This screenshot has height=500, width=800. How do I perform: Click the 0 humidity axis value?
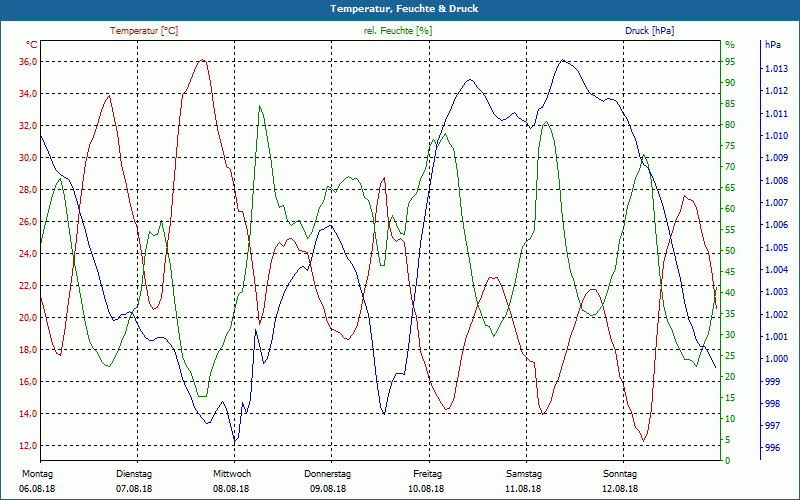[x=728, y=461]
